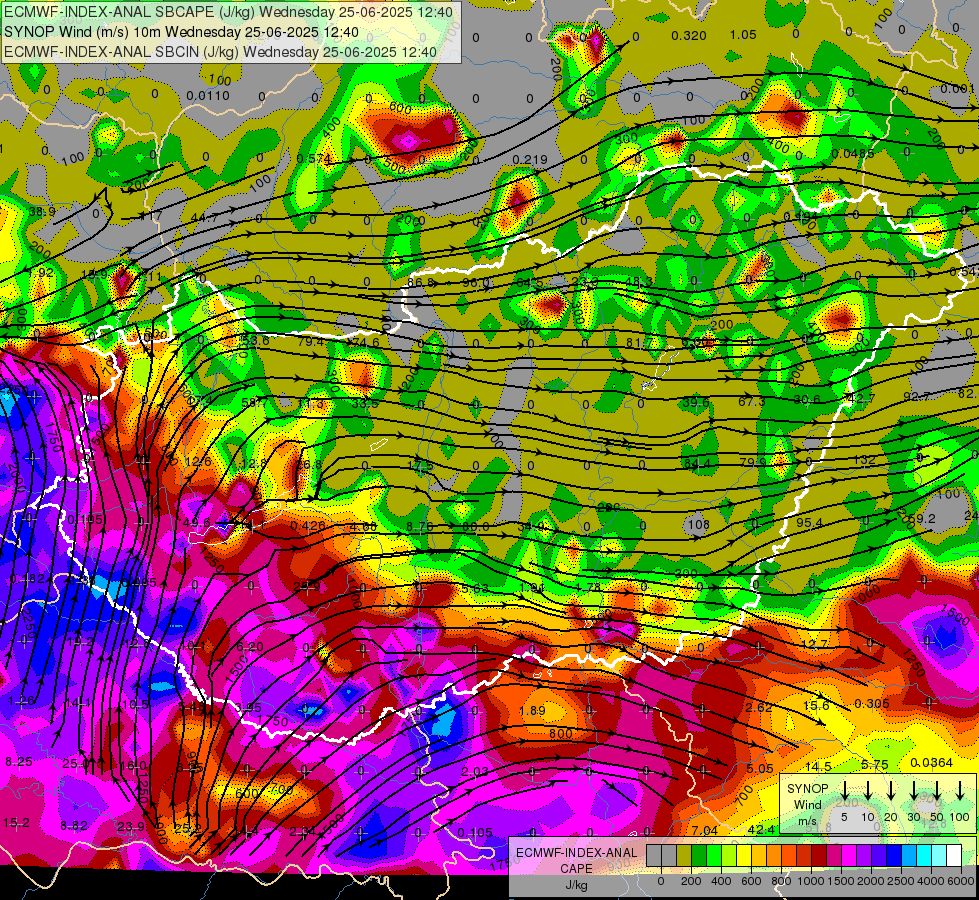979x900 pixels.
Task: Pick the dark red swatch before 1500
Action: [819, 855]
